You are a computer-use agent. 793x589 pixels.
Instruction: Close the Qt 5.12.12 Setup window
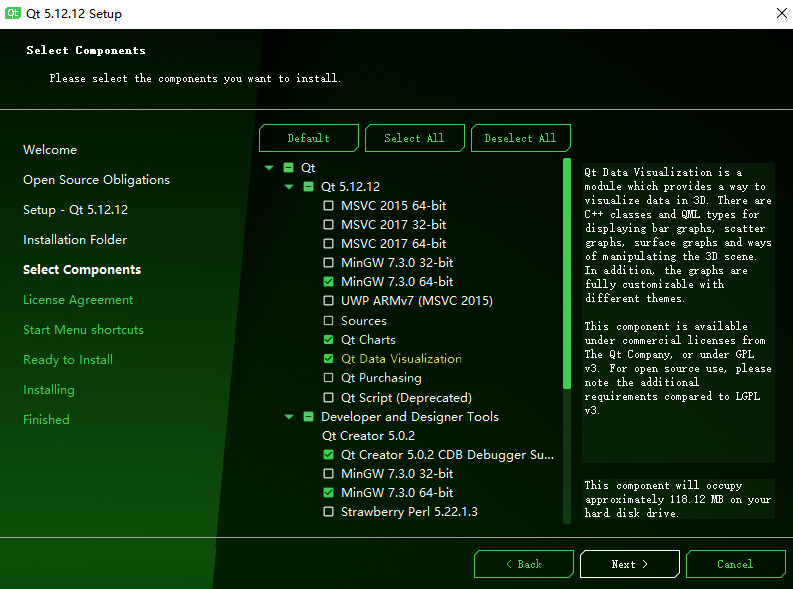coord(781,13)
